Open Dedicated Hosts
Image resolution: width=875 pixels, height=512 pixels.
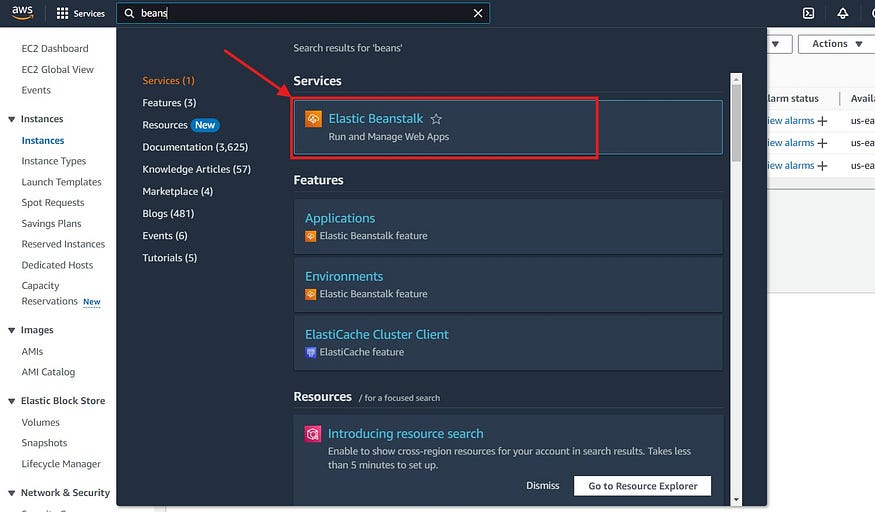click(x=57, y=265)
